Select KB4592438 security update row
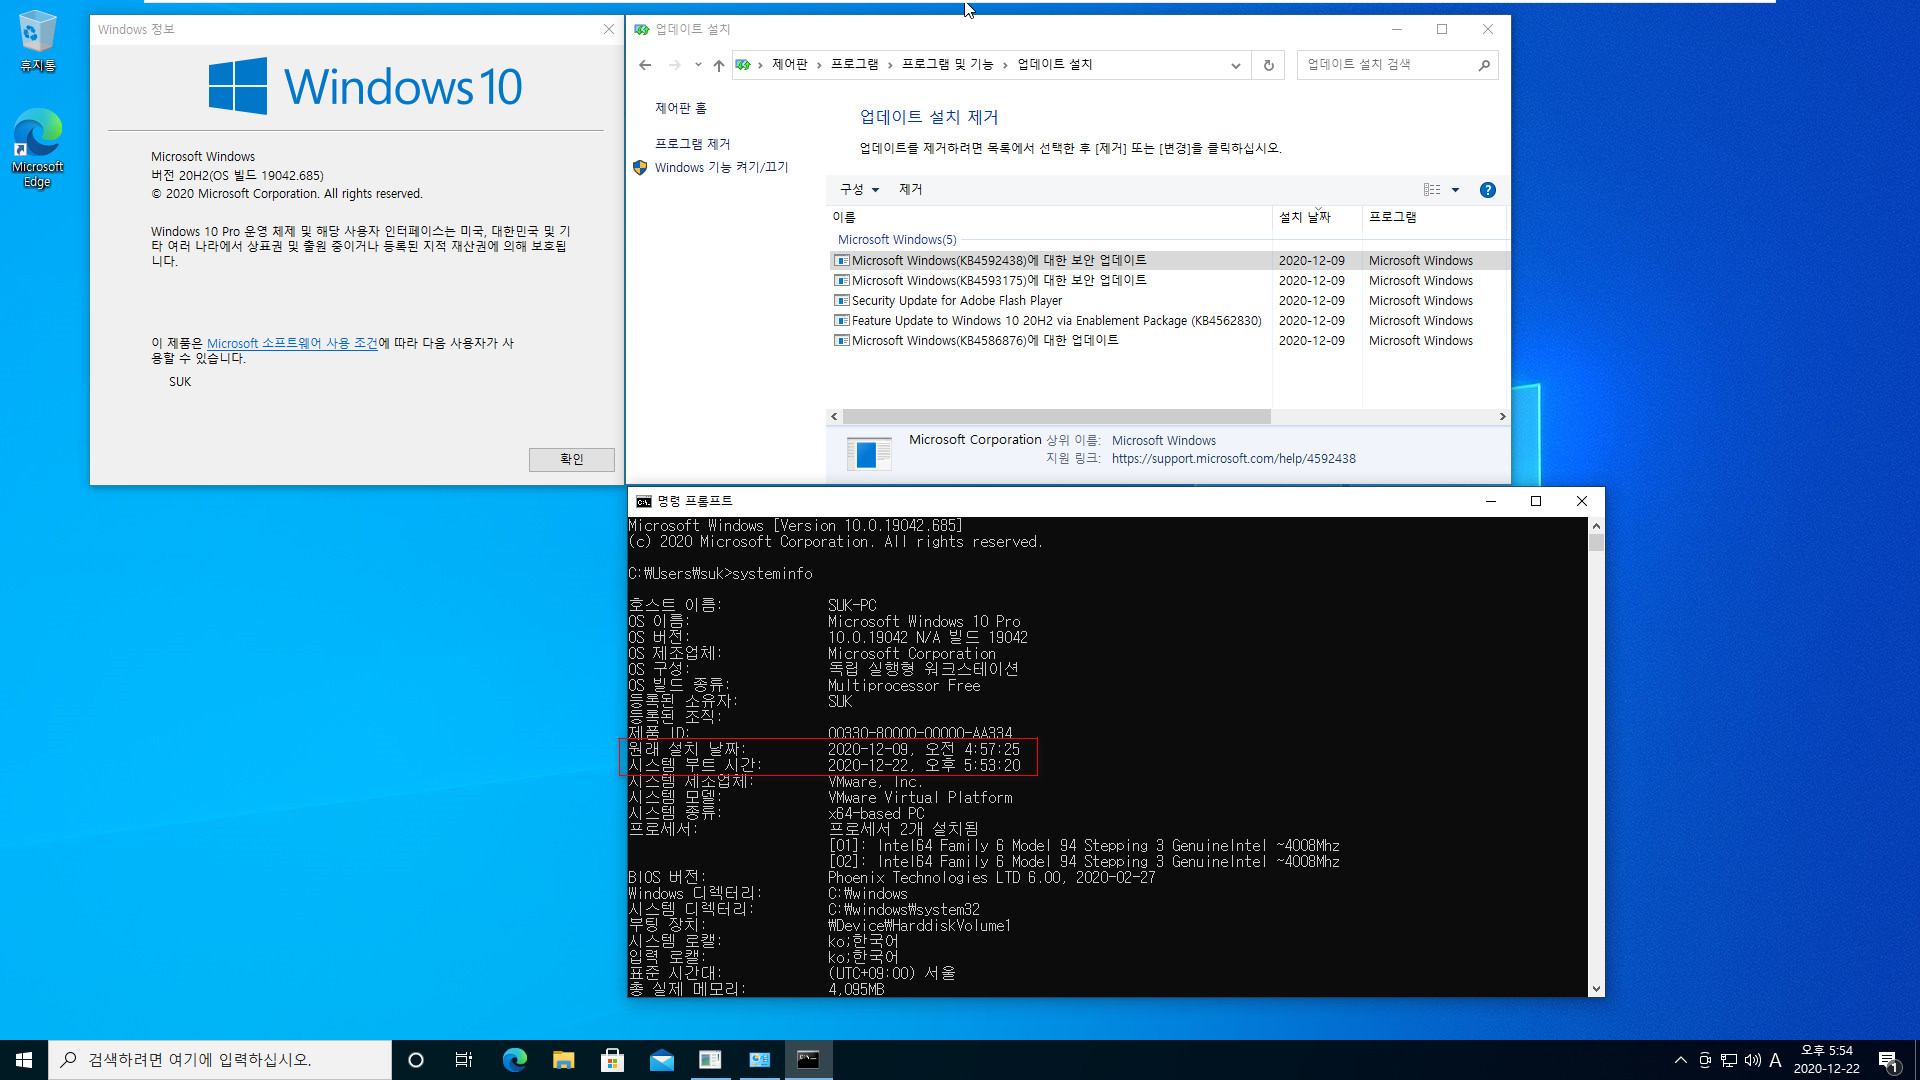Viewport: 1920px width, 1080px height. [1168, 261]
